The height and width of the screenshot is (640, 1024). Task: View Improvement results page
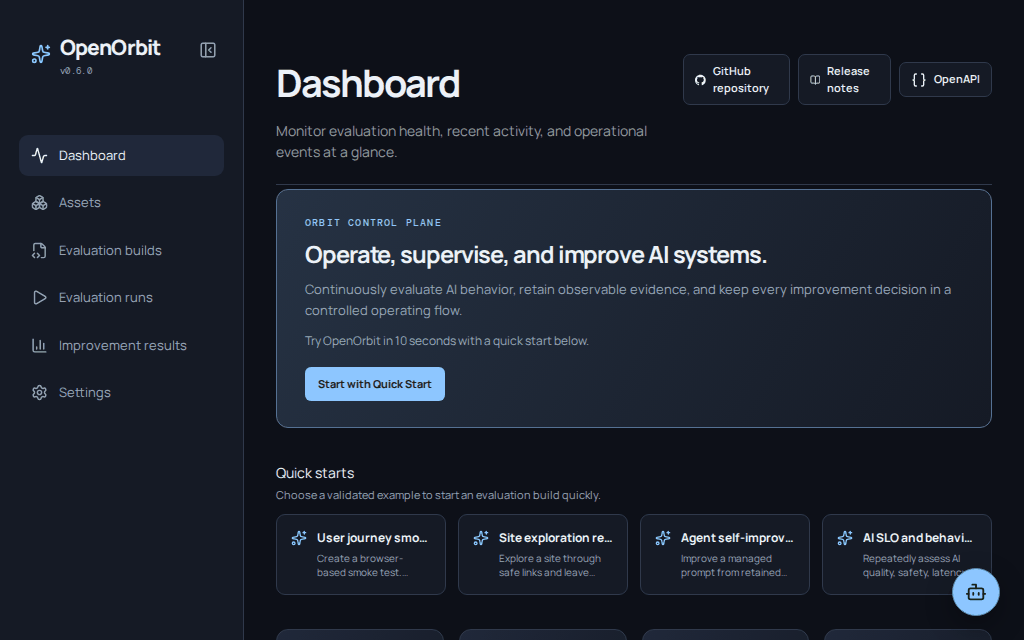click(121, 345)
